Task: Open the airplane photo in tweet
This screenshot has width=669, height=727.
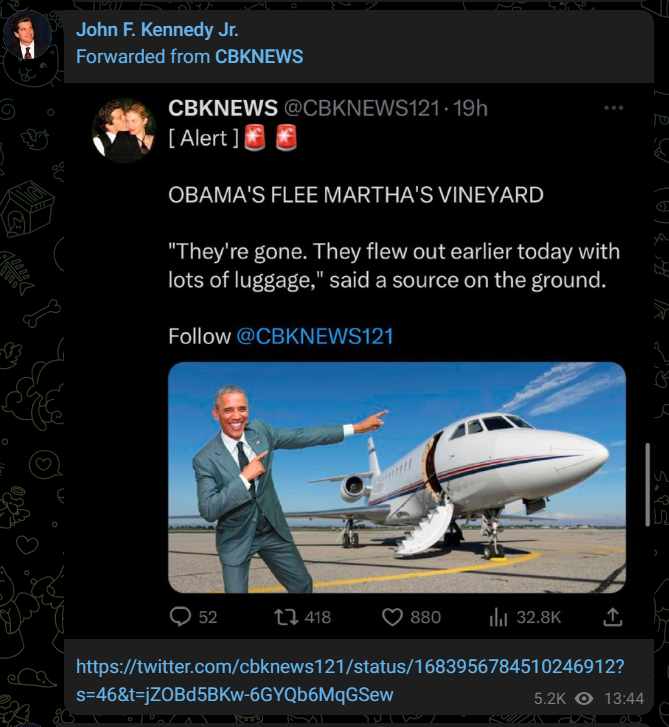Action: (397, 478)
